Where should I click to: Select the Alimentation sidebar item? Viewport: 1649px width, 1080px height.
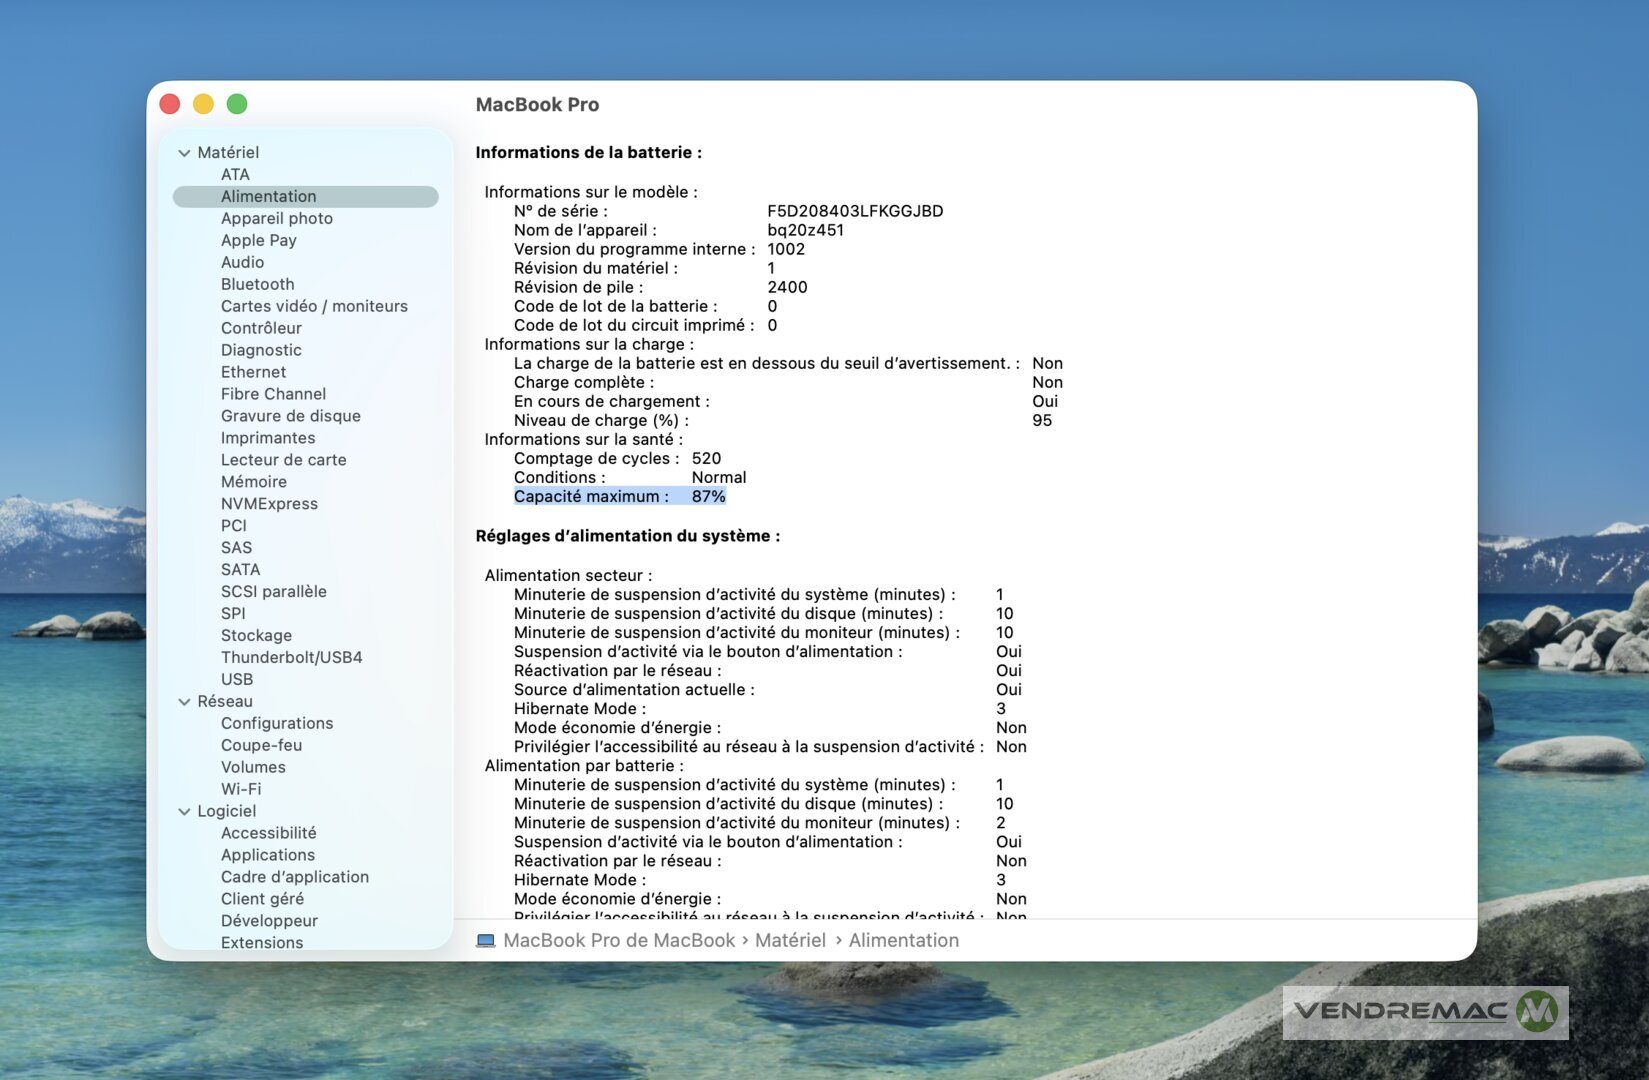[x=268, y=196]
